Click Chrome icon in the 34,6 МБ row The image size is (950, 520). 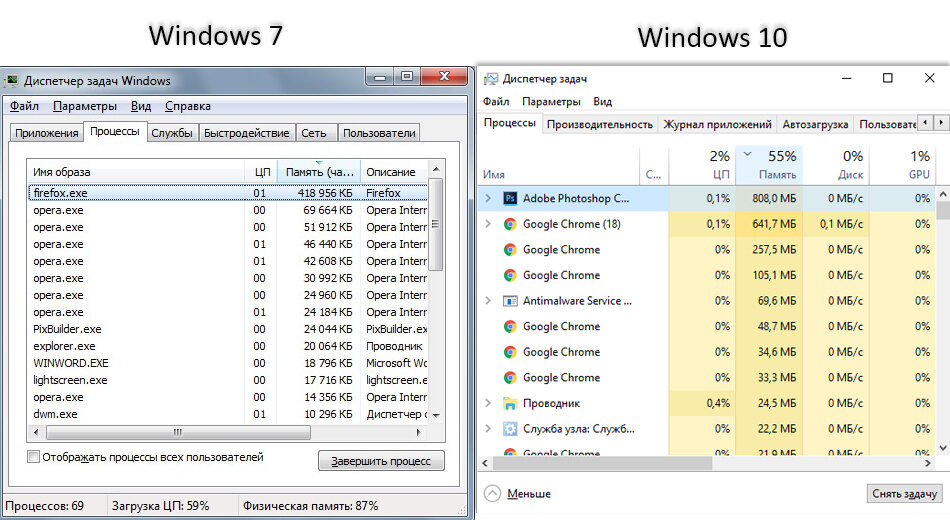(x=510, y=352)
